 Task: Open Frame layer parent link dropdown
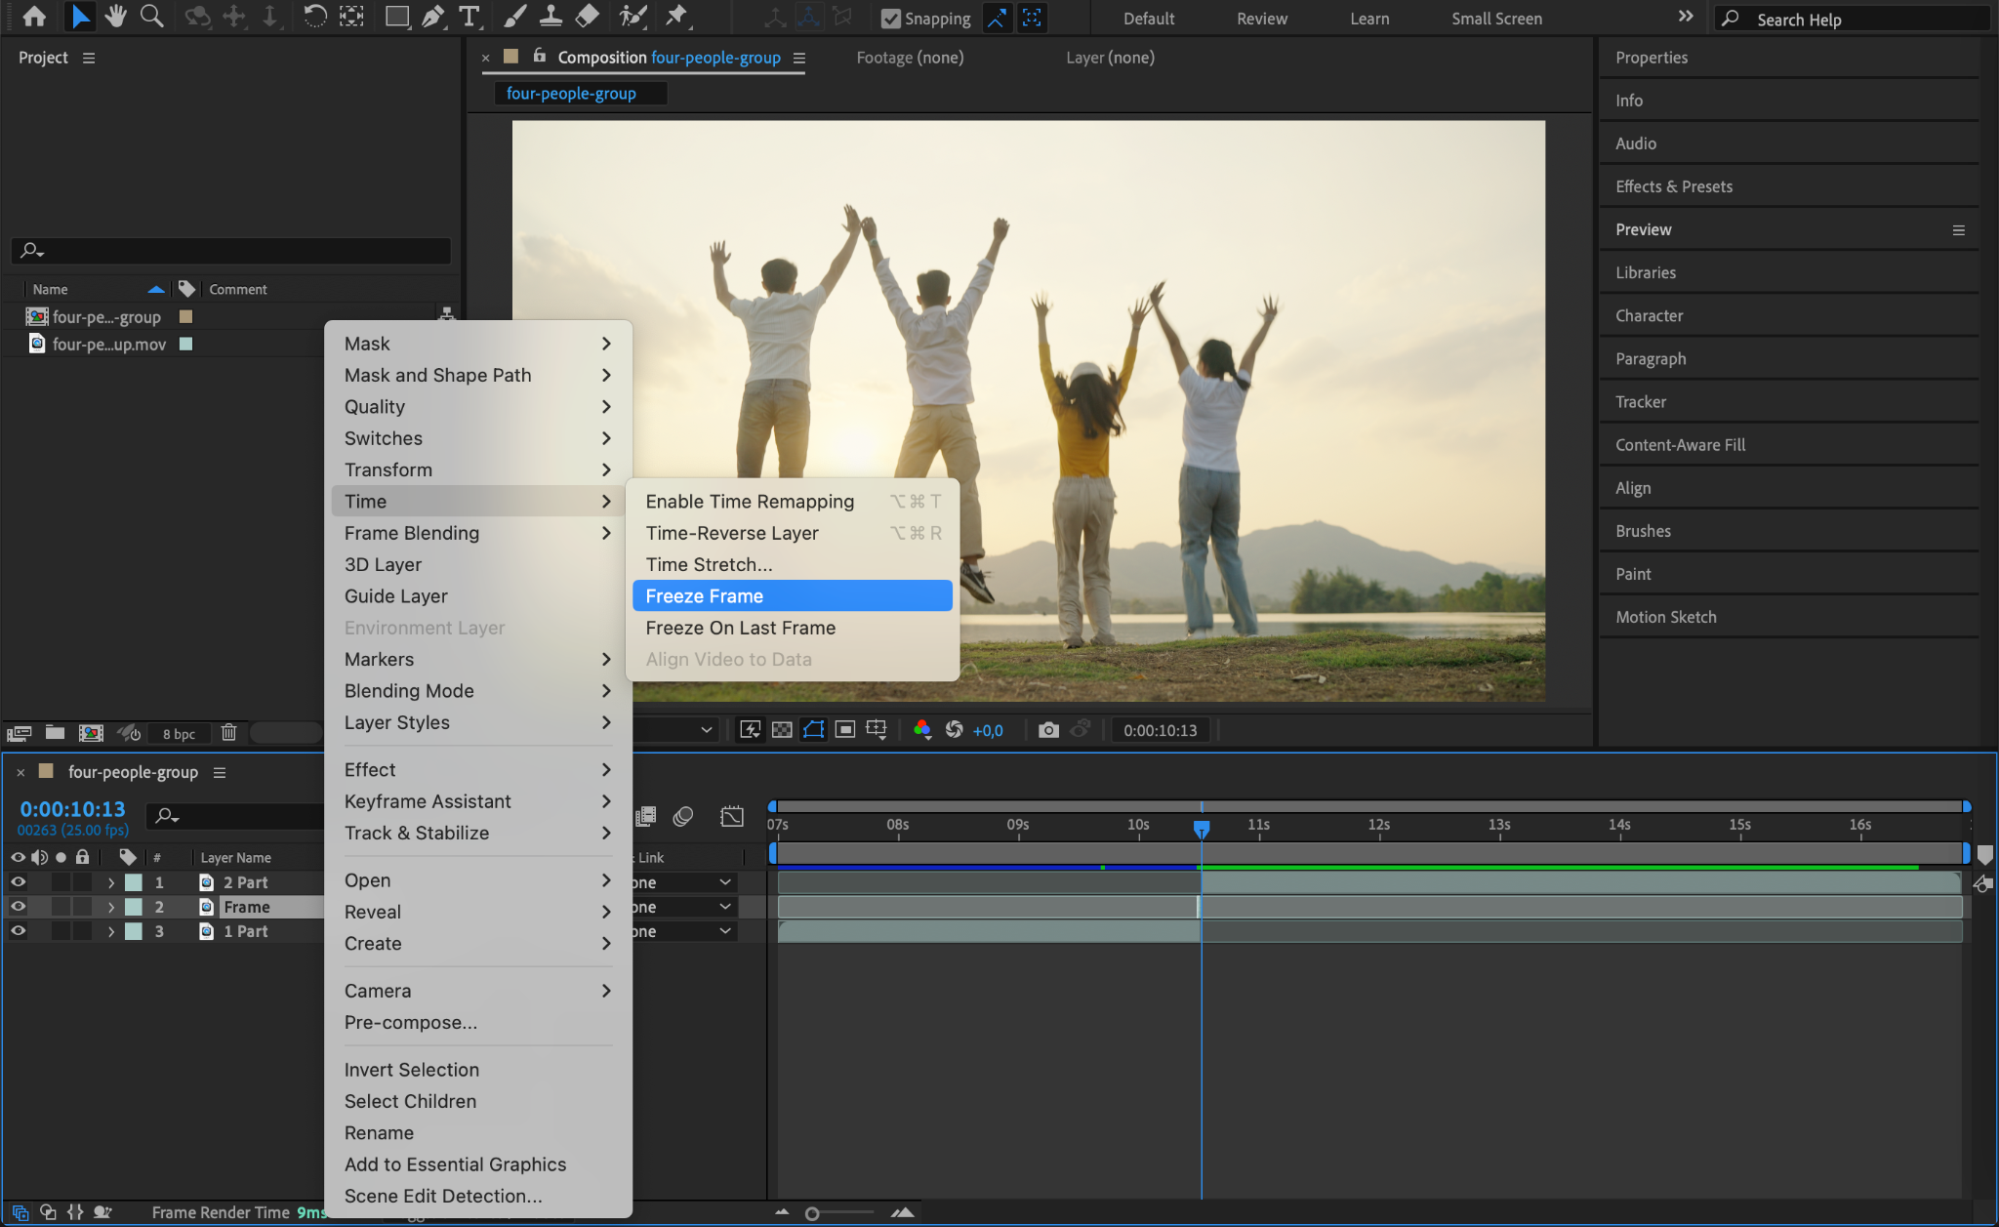click(724, 907)
